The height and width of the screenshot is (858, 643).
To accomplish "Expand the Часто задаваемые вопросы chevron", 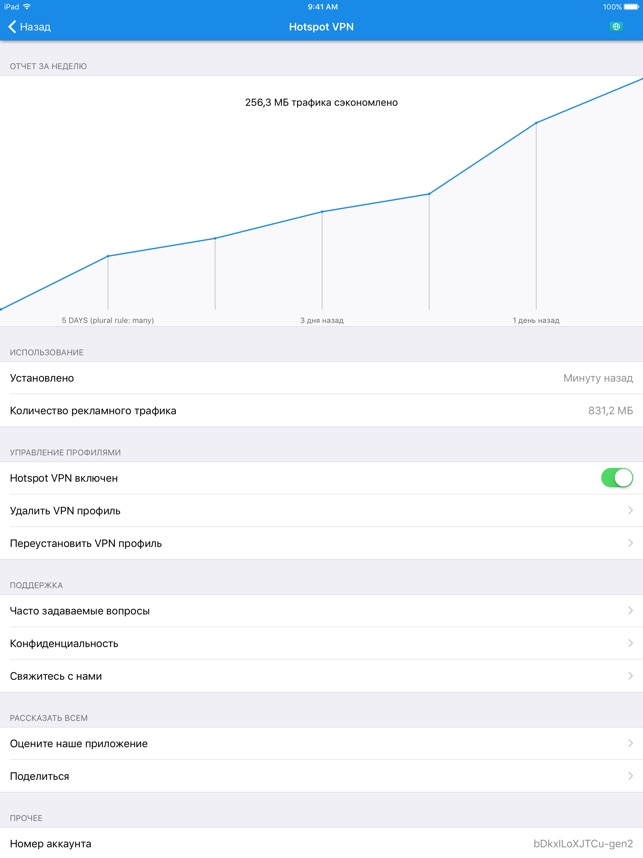I will [x=630, y=611].
